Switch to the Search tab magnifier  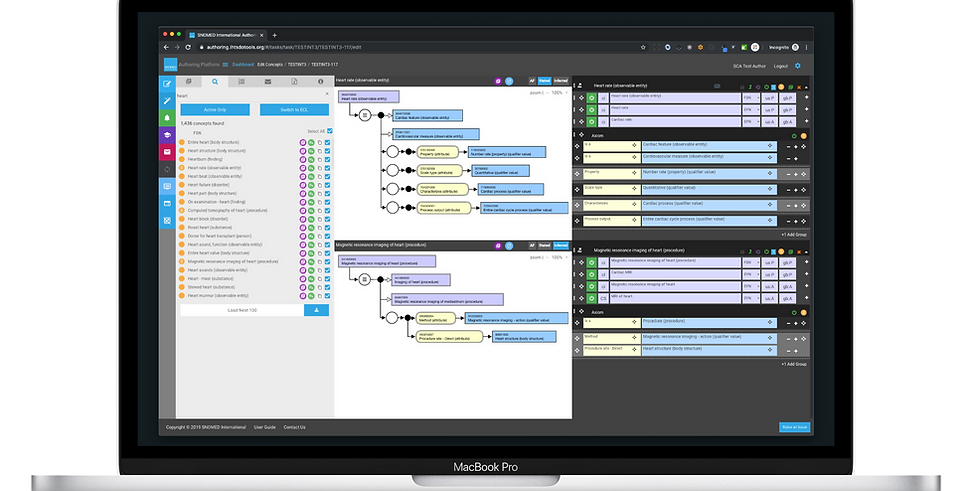tap(215, 82)
